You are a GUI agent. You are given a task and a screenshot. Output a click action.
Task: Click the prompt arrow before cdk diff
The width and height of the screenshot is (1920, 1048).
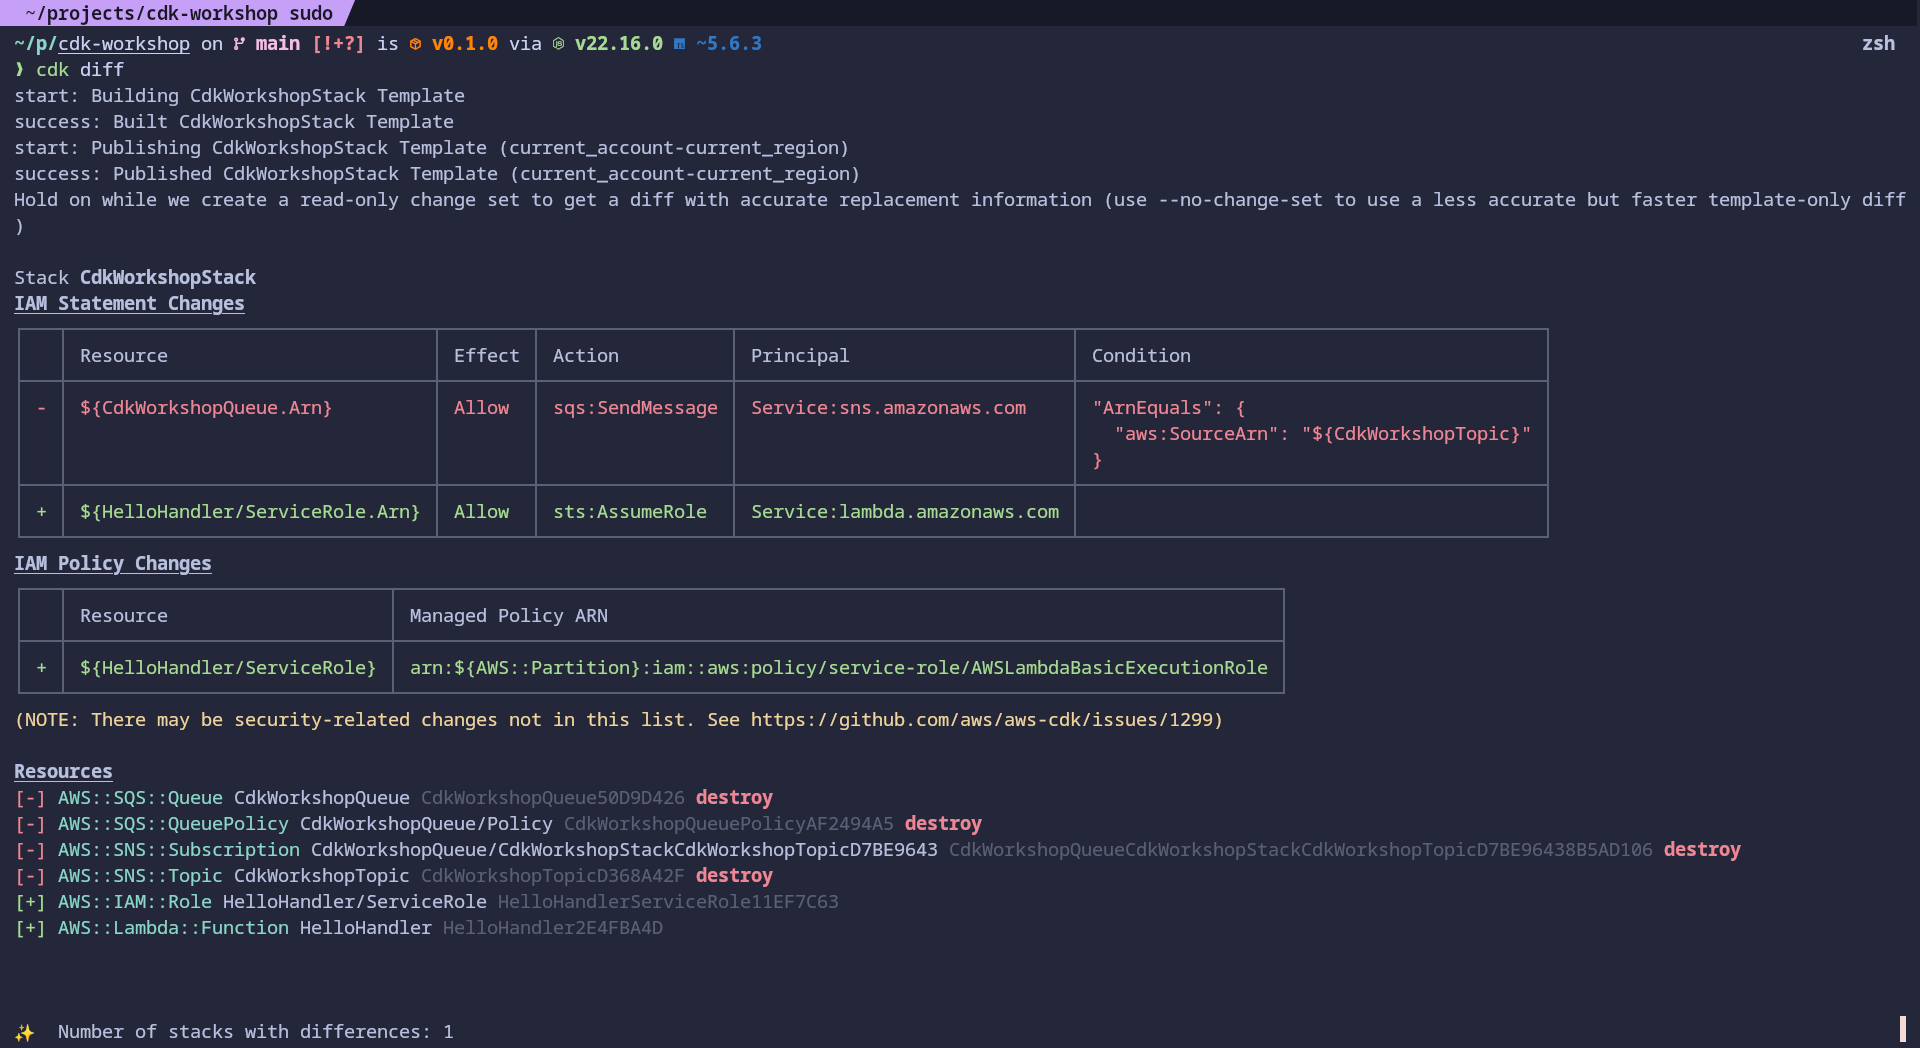pos(19,70)
